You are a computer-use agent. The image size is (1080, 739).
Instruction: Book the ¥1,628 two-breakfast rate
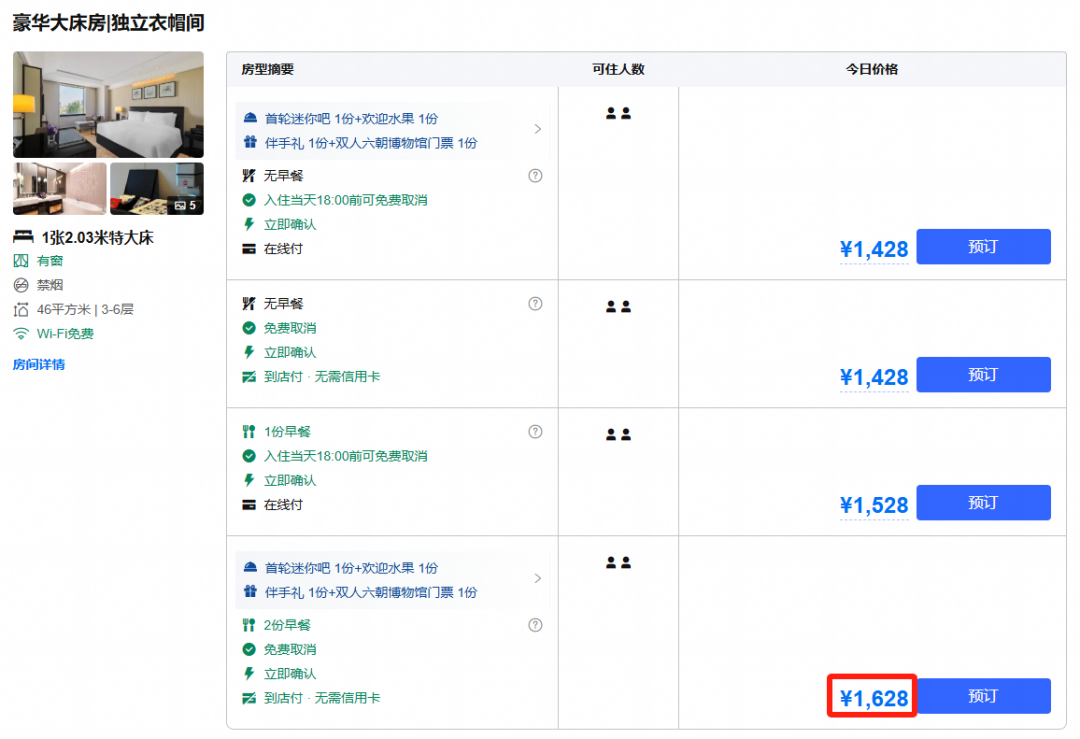pyautogui.click(x=983, y=696)
